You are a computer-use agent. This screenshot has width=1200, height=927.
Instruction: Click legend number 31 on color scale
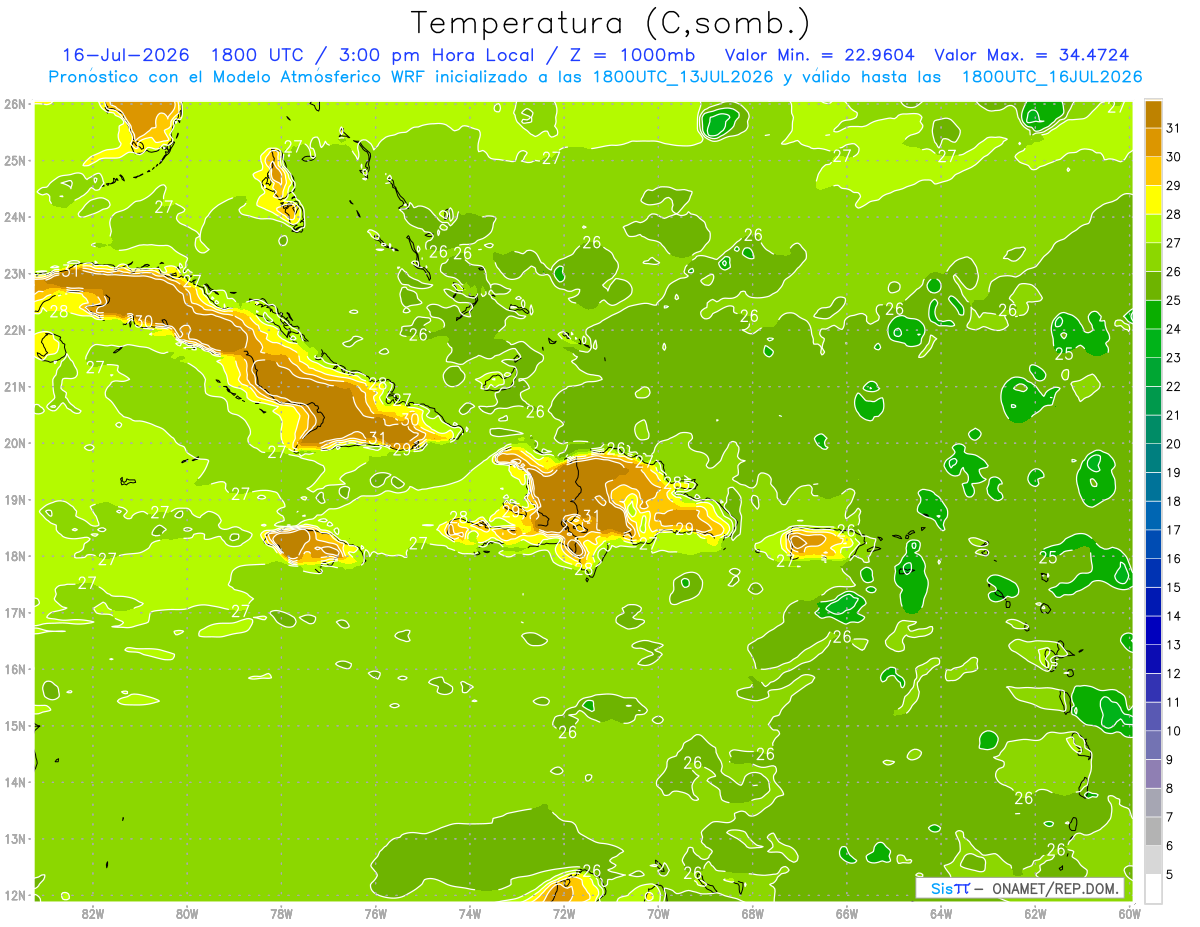1173,128
